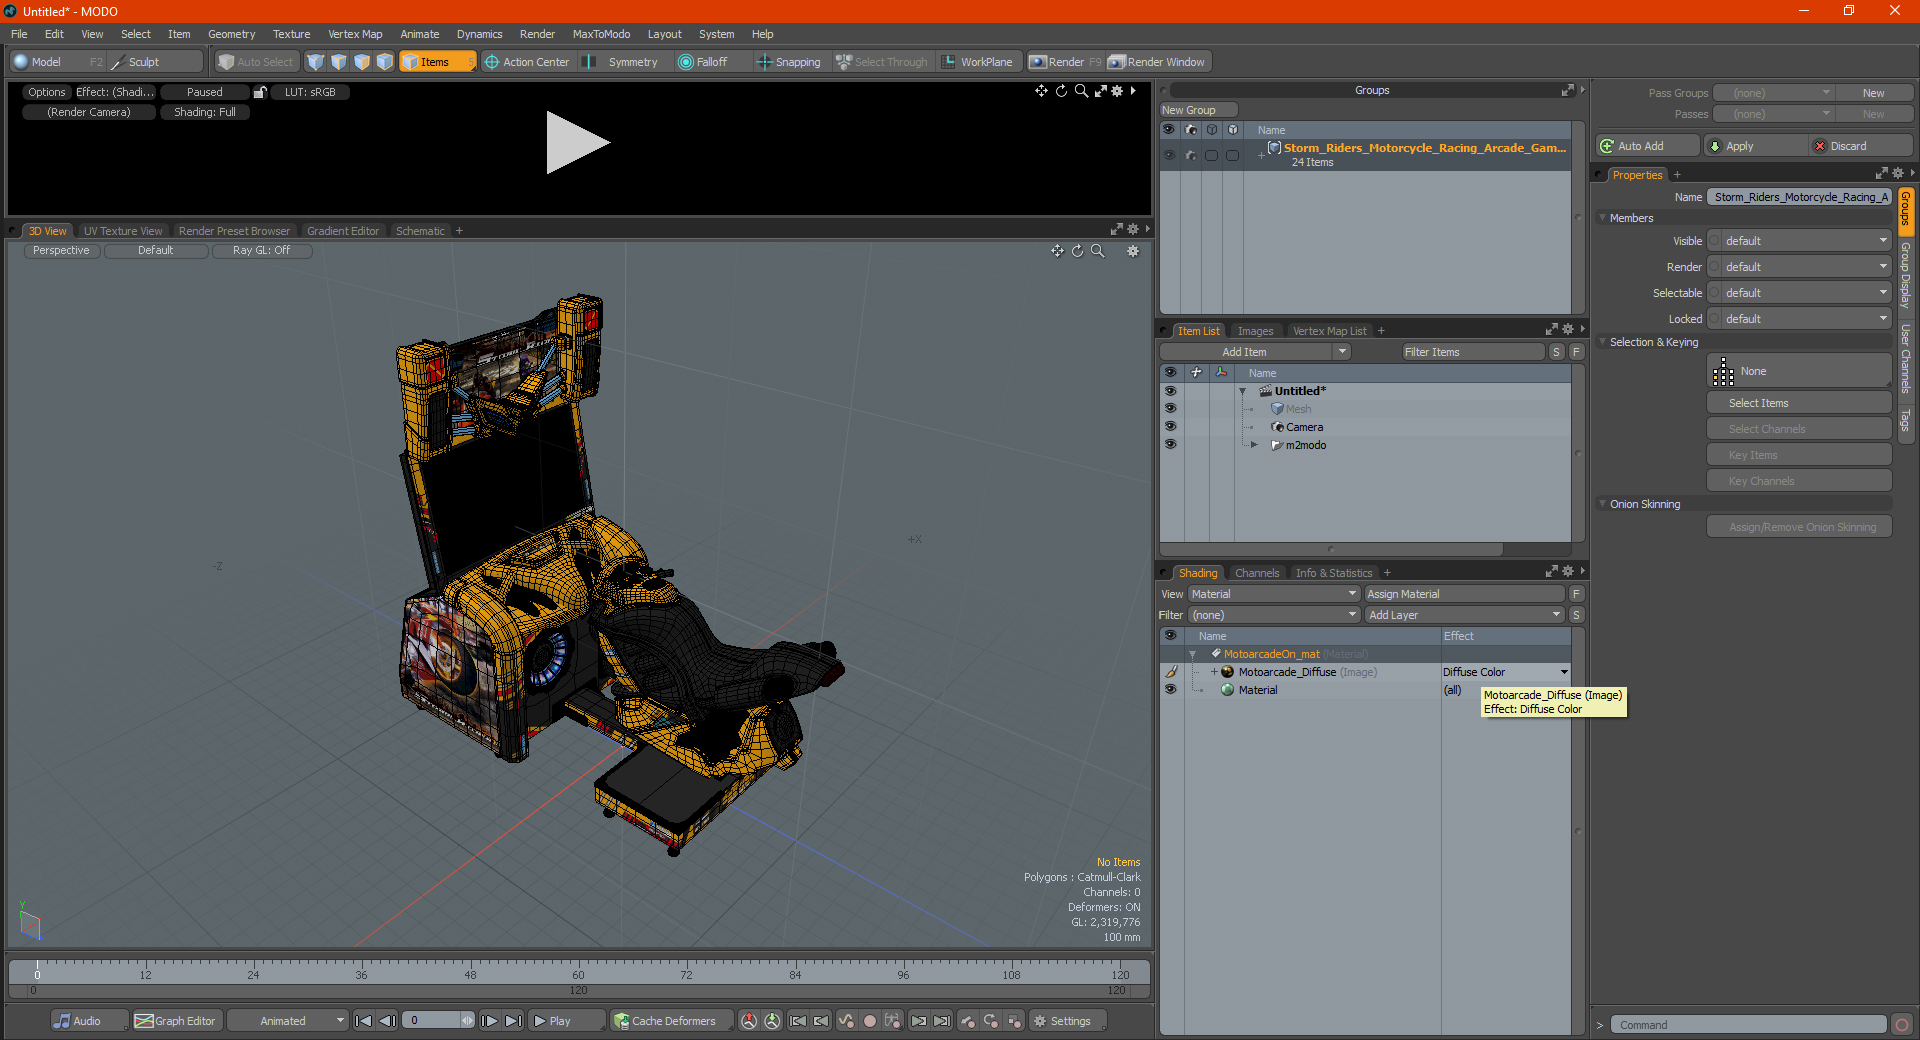
Task: Jump to last frame in transport
Action: coord(513,1021)
